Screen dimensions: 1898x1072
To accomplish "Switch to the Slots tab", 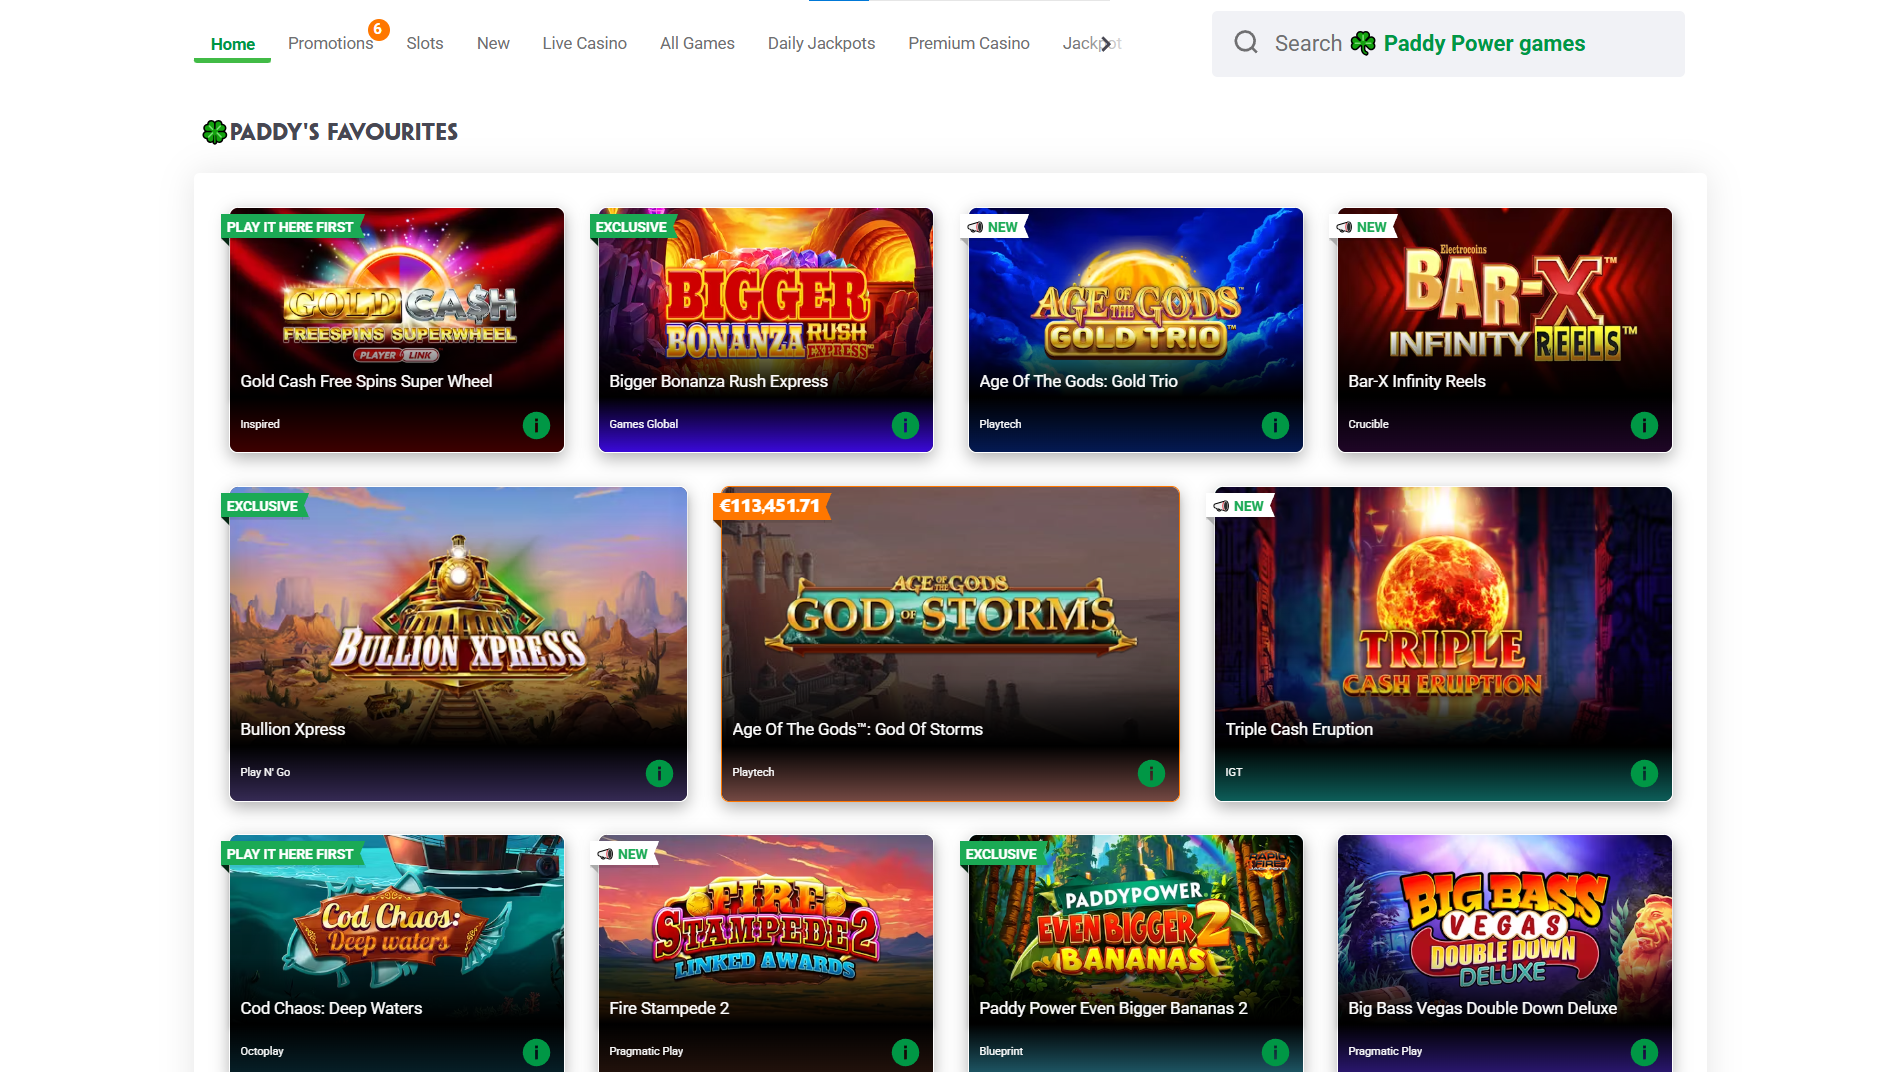I will click(x=424, y=43).
